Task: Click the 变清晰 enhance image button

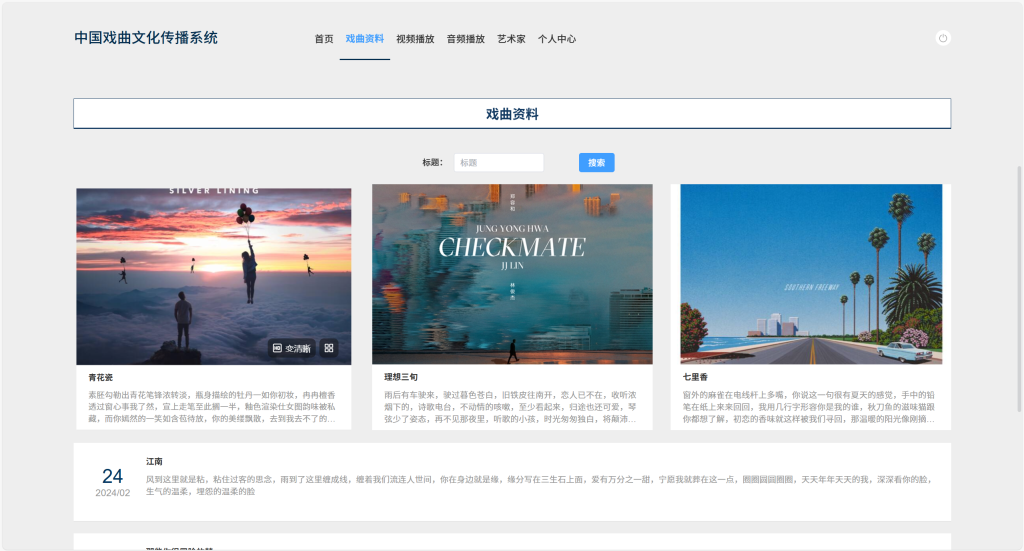Action: tap(291, 349)
